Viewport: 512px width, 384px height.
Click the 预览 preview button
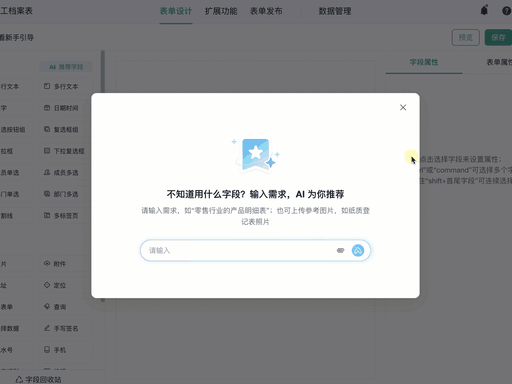pyautogui.click(x=466, y=37)
